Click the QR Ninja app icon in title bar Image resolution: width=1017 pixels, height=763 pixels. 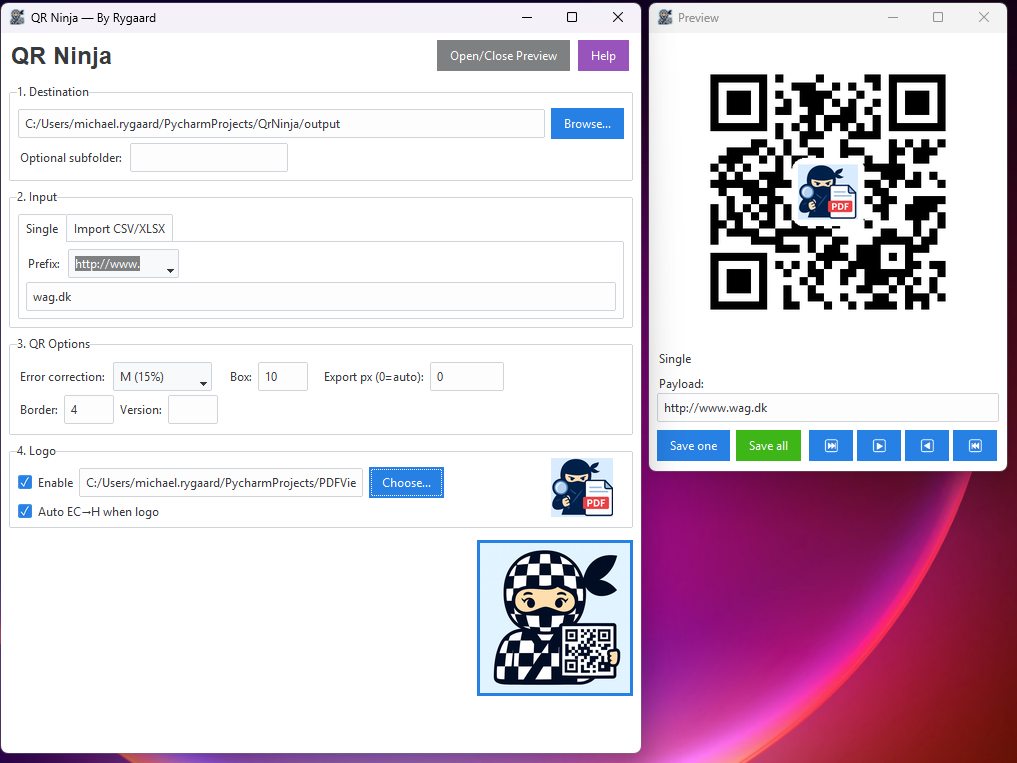point(18,17)
